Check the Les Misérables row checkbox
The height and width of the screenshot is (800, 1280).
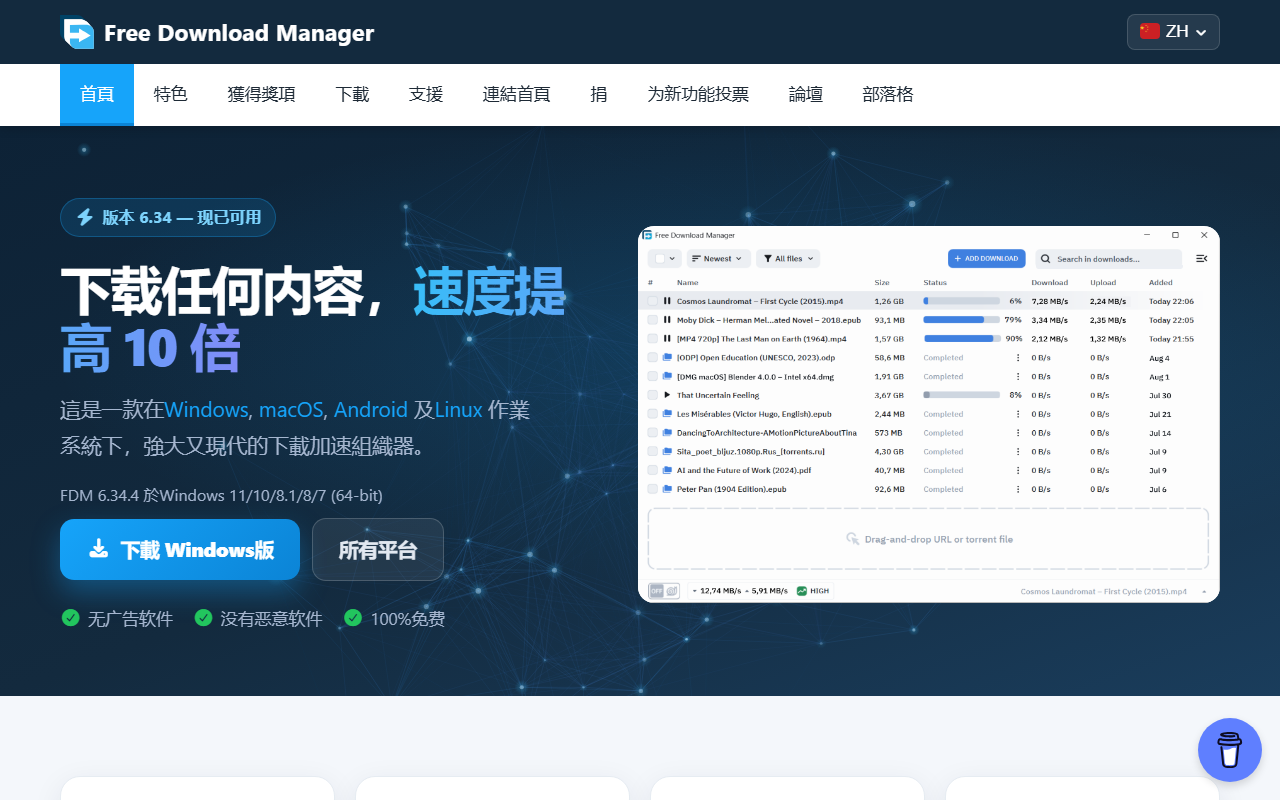(652, 414)
